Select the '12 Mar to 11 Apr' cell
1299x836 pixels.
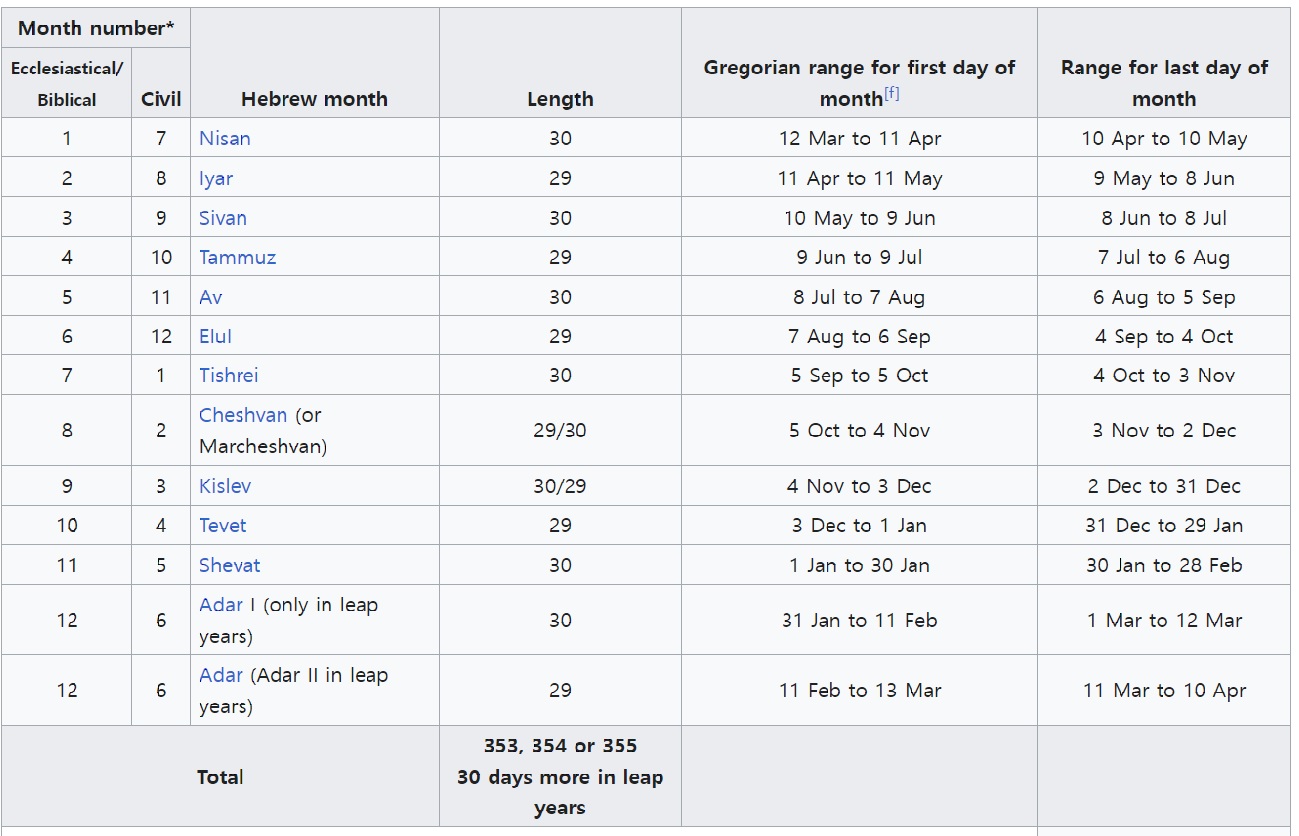860,138
